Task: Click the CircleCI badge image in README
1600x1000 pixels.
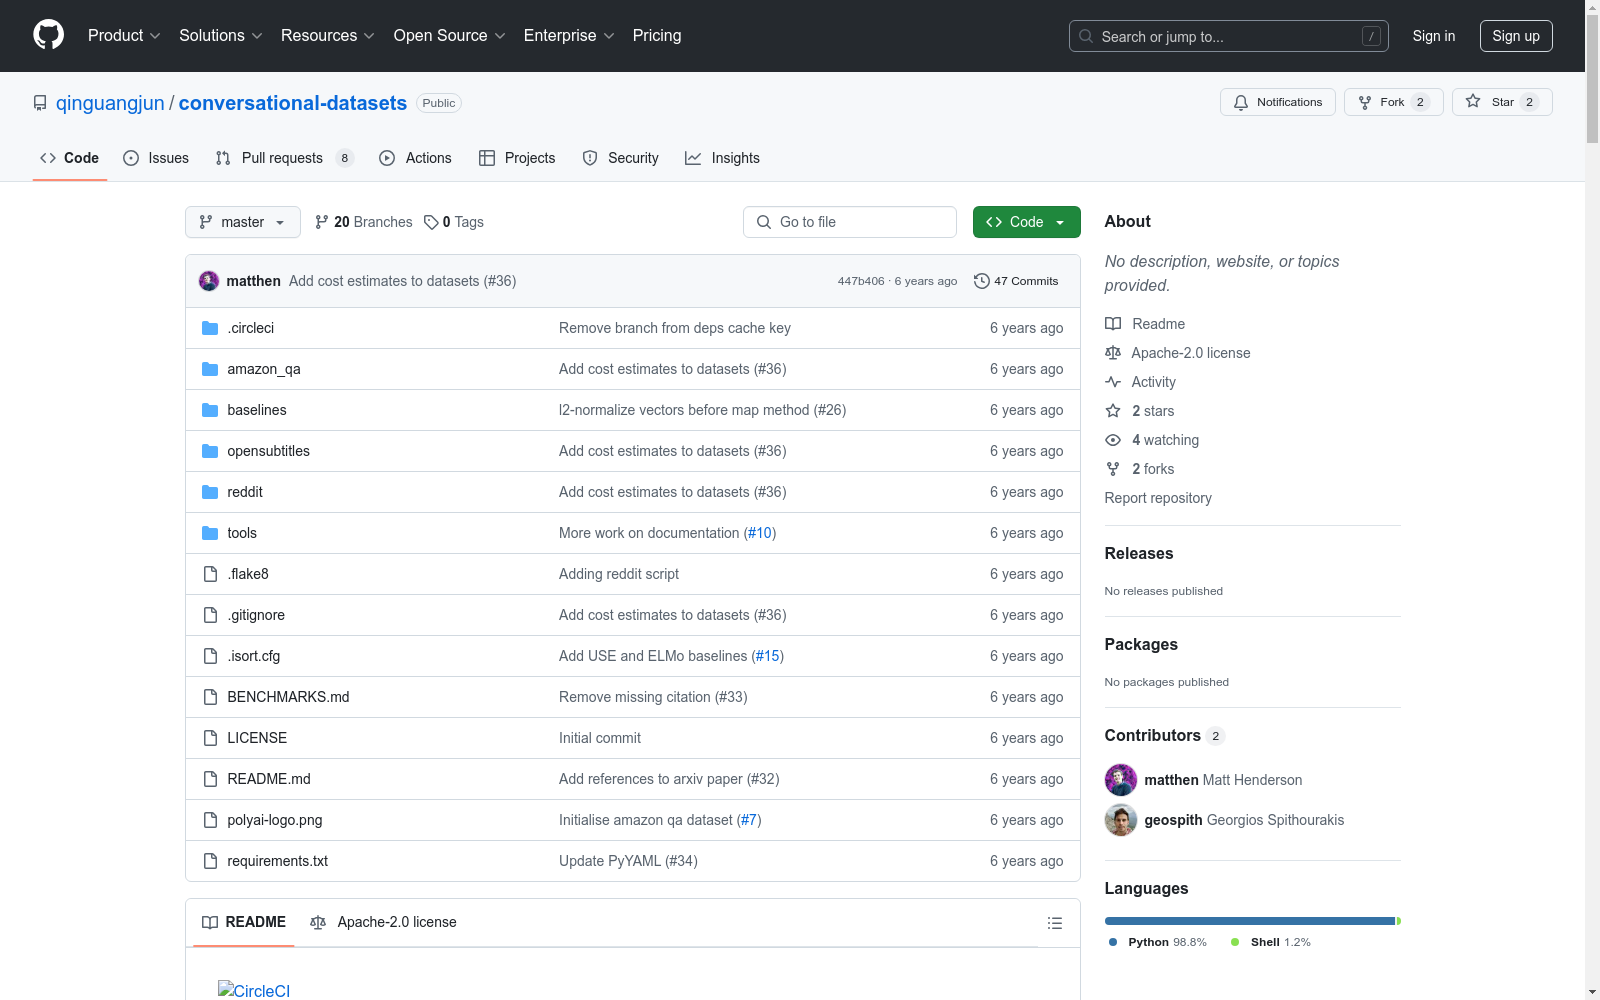Action: click(254, 990)
